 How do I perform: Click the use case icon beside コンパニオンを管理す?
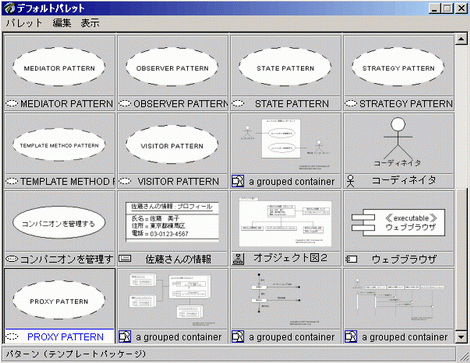12,259
